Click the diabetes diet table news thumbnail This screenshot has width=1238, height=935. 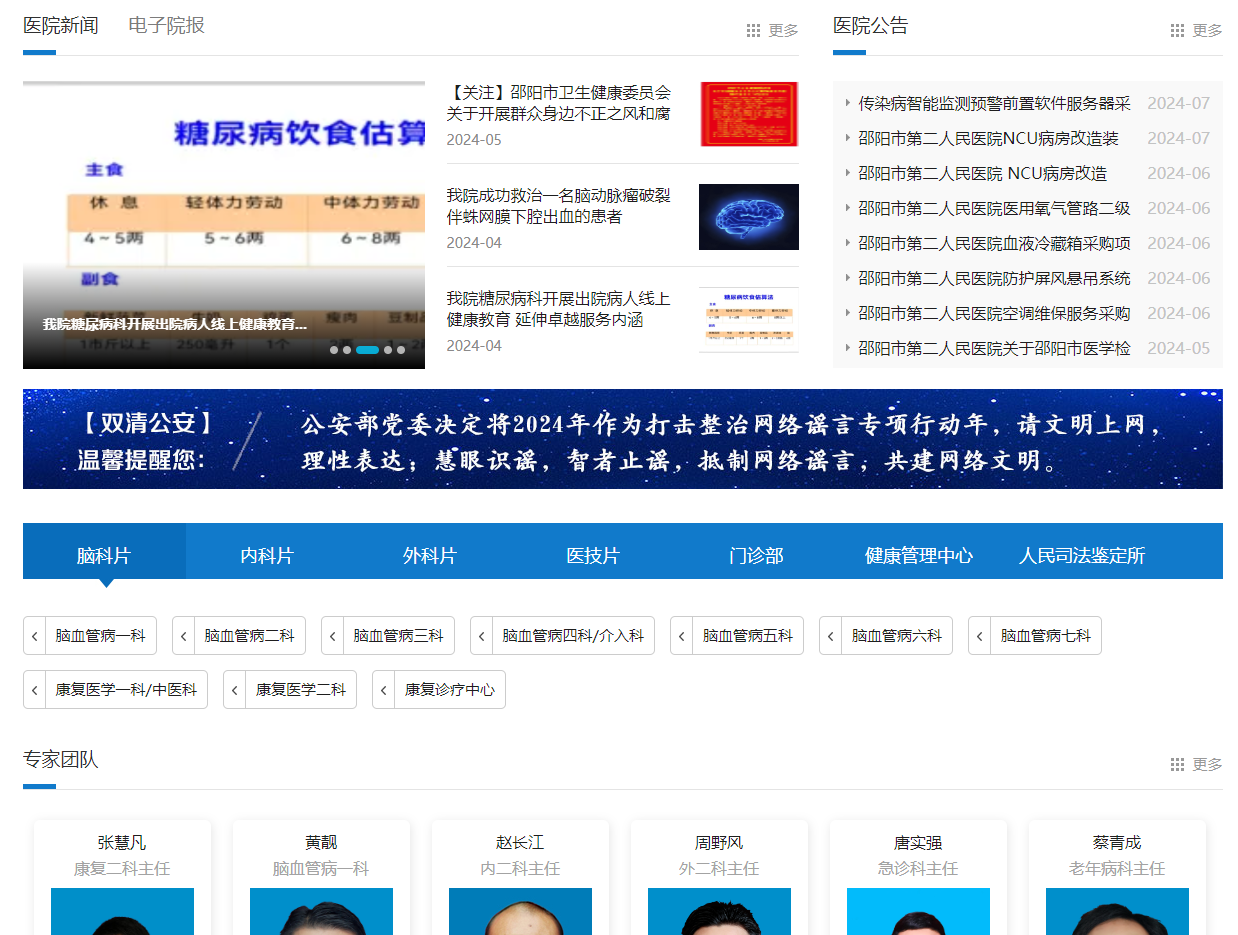pos(749,320)
